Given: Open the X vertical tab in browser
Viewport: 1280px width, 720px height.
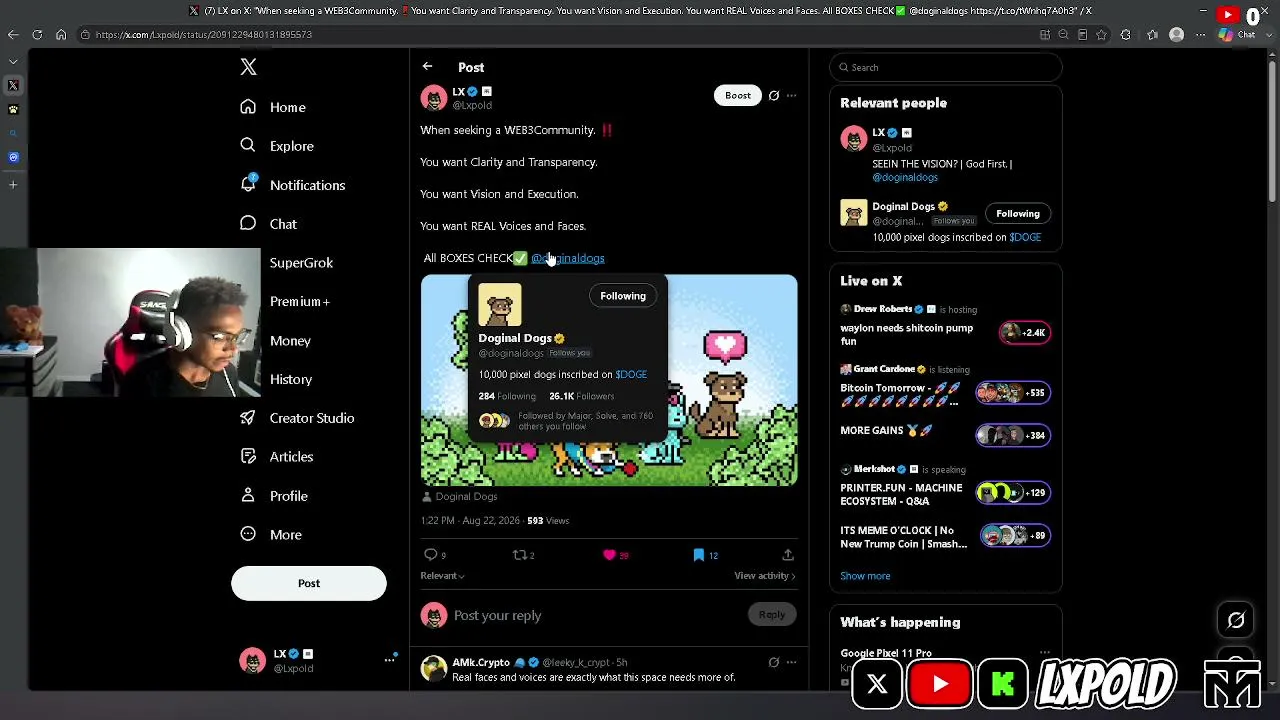Looking at the screenshot, I should tap(13, 86).
